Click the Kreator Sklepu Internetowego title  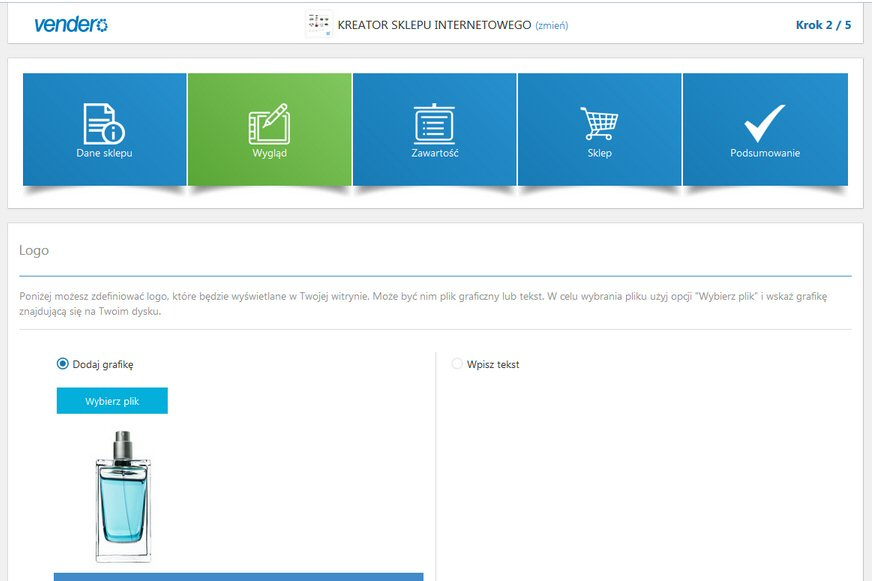tap(434, 24)
